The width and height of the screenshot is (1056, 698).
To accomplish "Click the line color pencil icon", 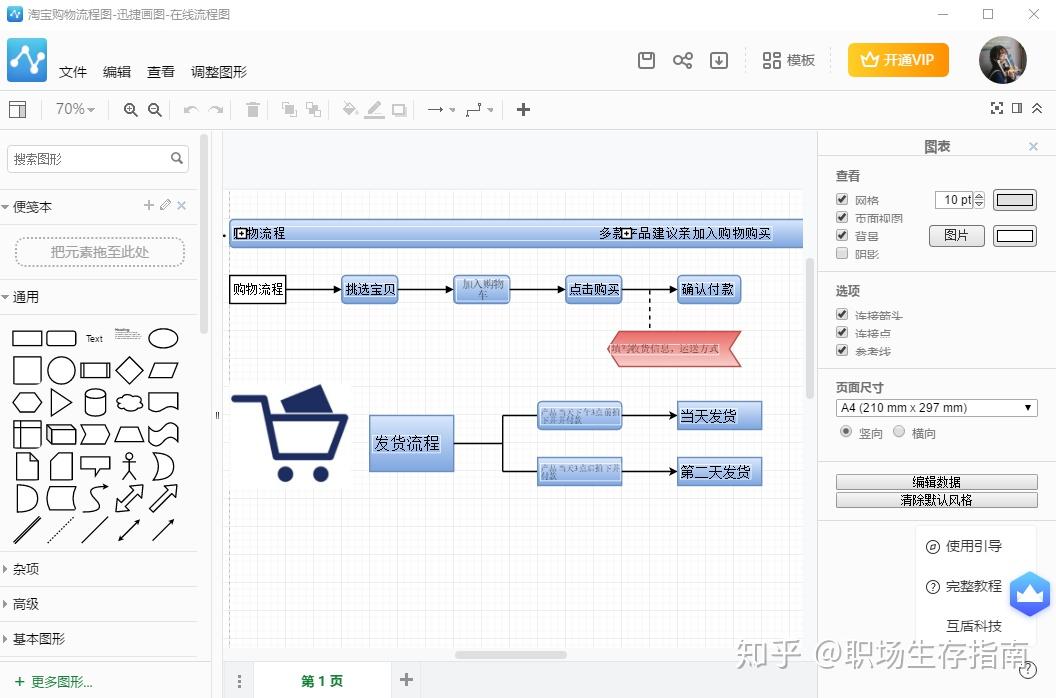I will point(374,109).
